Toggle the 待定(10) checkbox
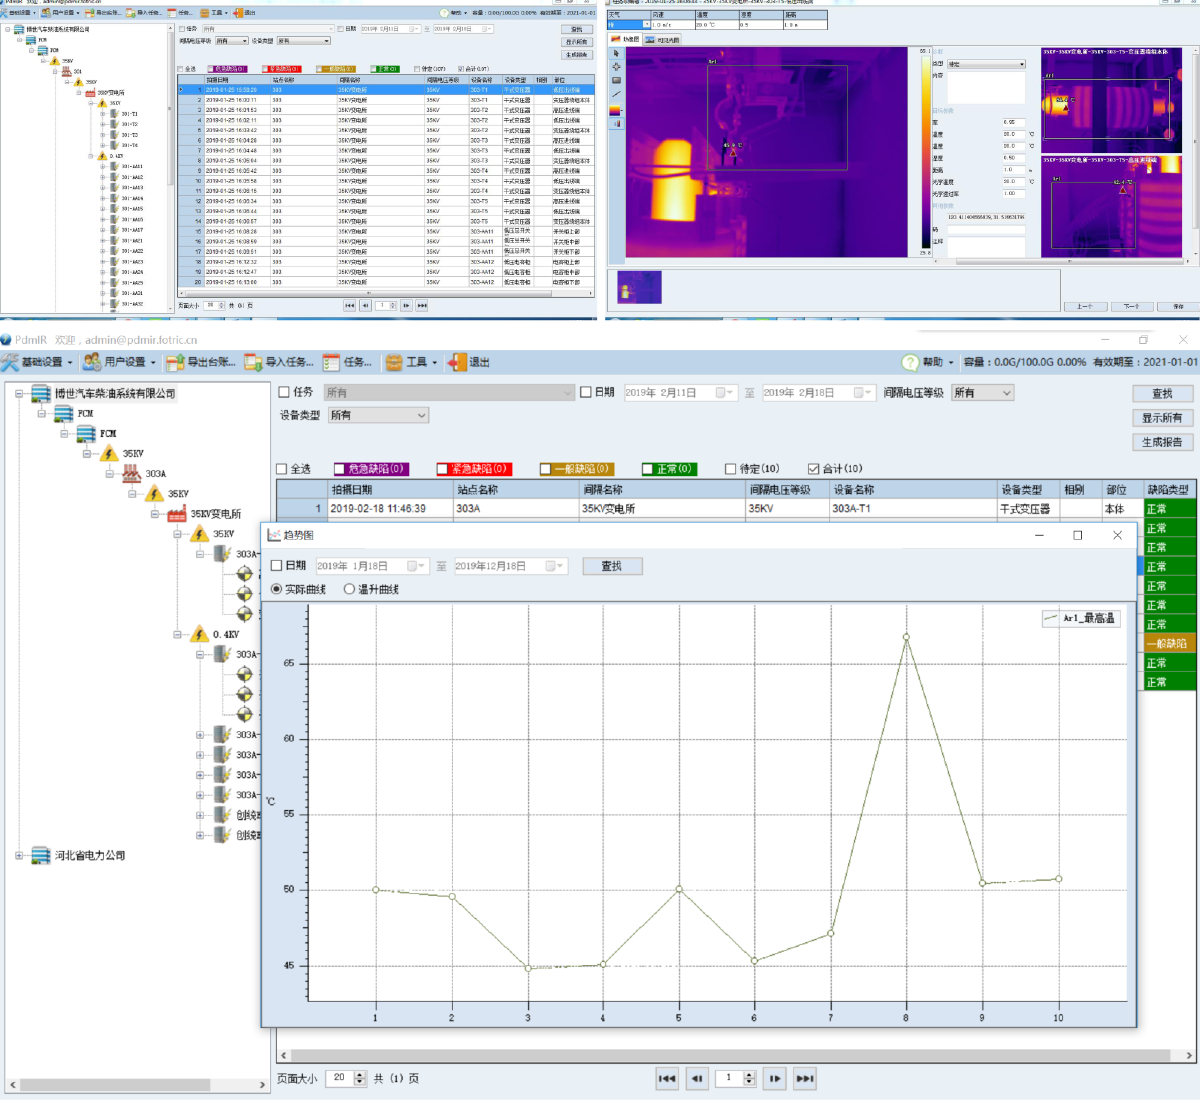This screenshot has width=1200, height=1100. 730,469
